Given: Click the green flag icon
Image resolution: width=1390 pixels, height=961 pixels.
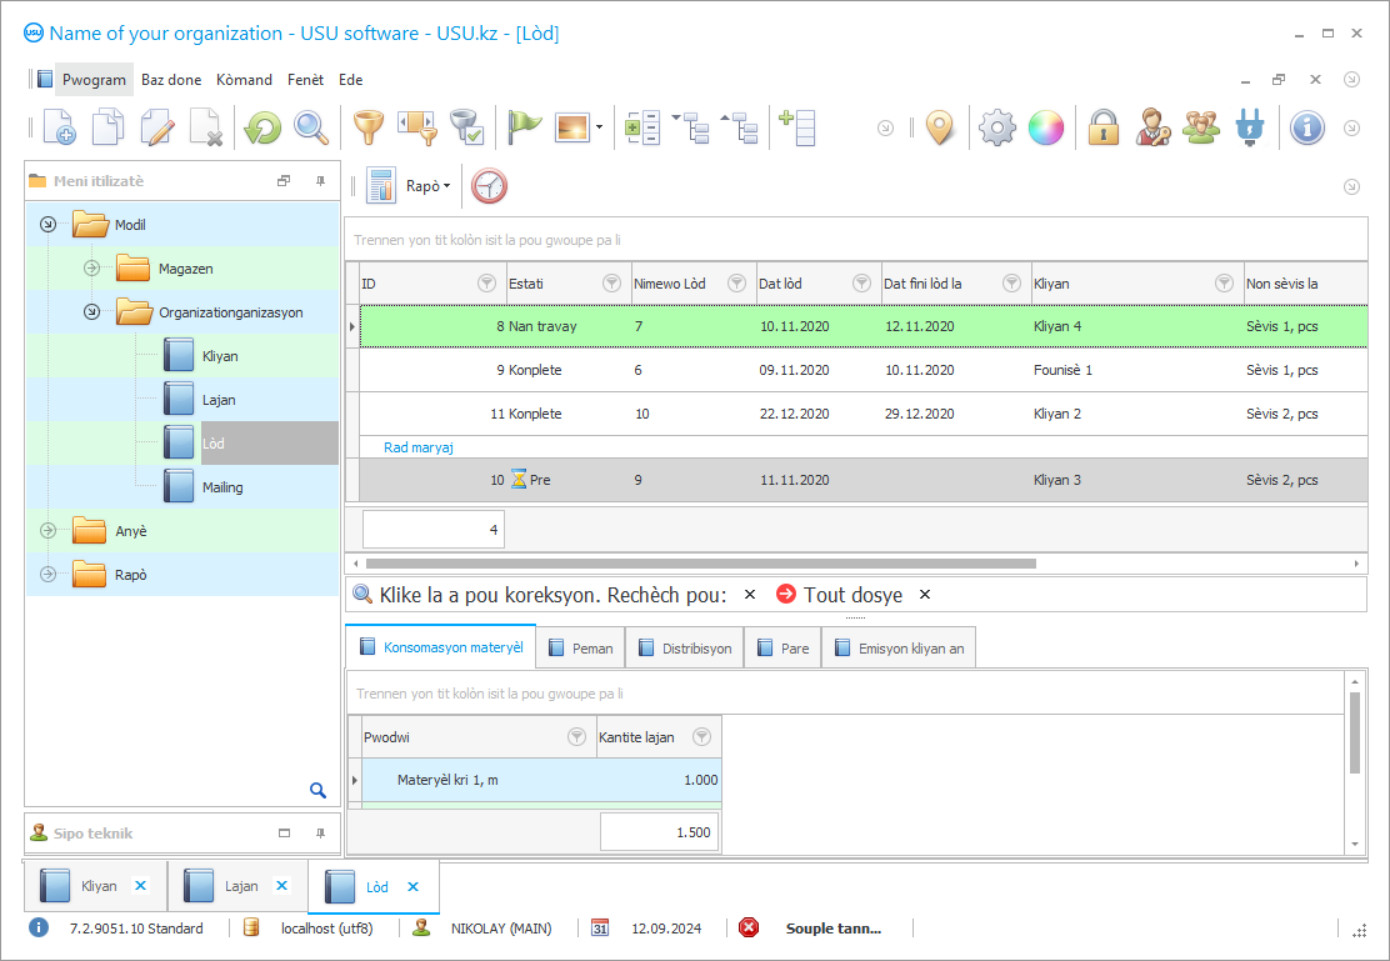Looking at the screenshot, I should coord(523,128).
